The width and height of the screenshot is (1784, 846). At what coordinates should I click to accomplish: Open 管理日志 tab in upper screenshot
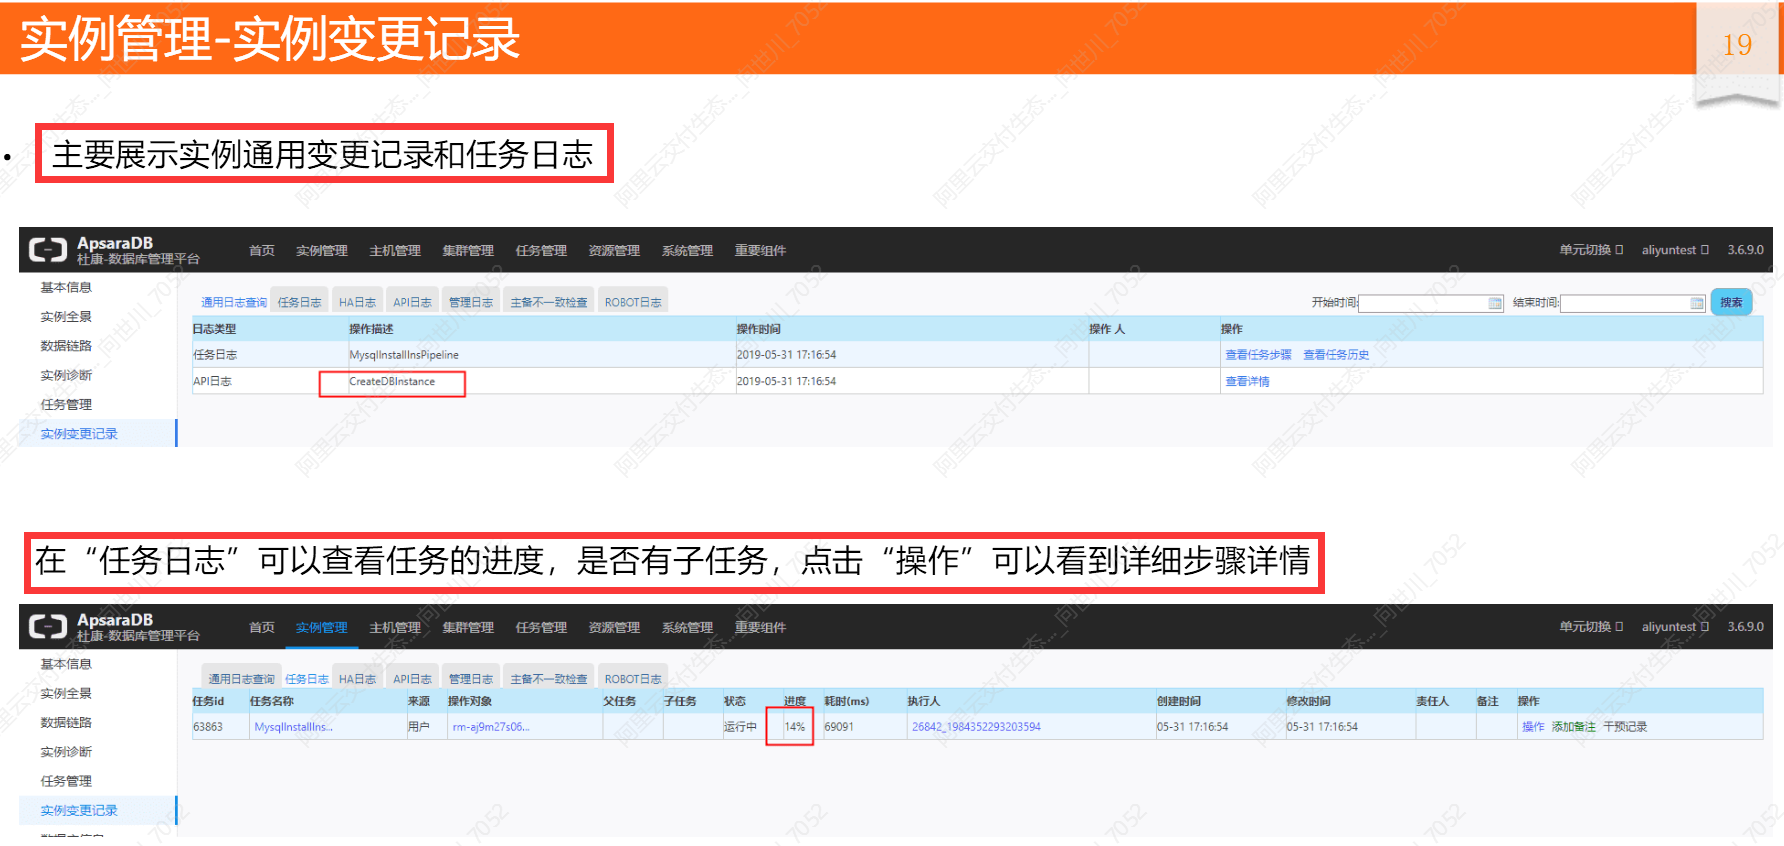(470, 302)
